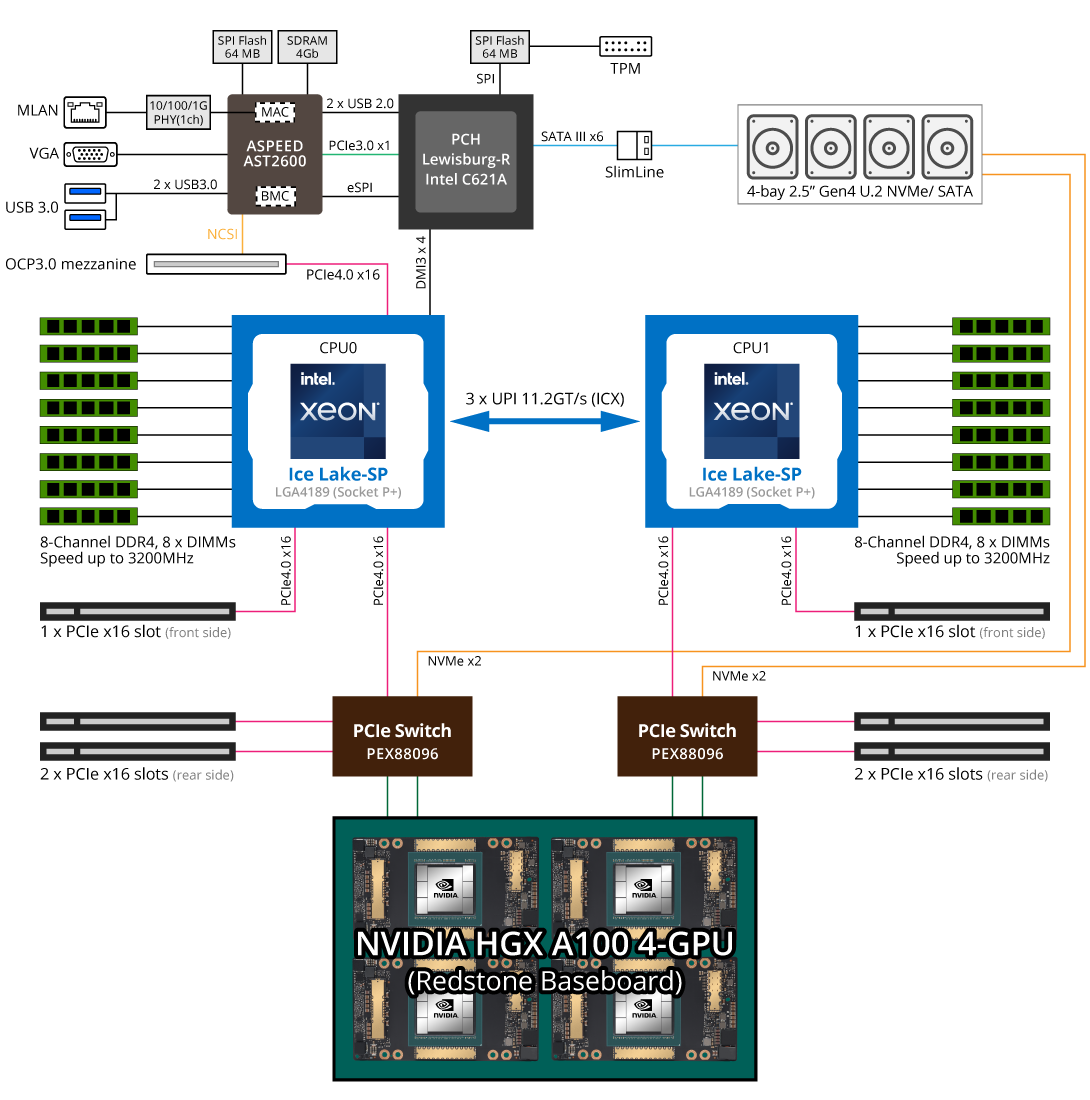Click the bottom DIMM module beside CPU1
The width and height of the screenshot is (1090, 1100).
1001,516
